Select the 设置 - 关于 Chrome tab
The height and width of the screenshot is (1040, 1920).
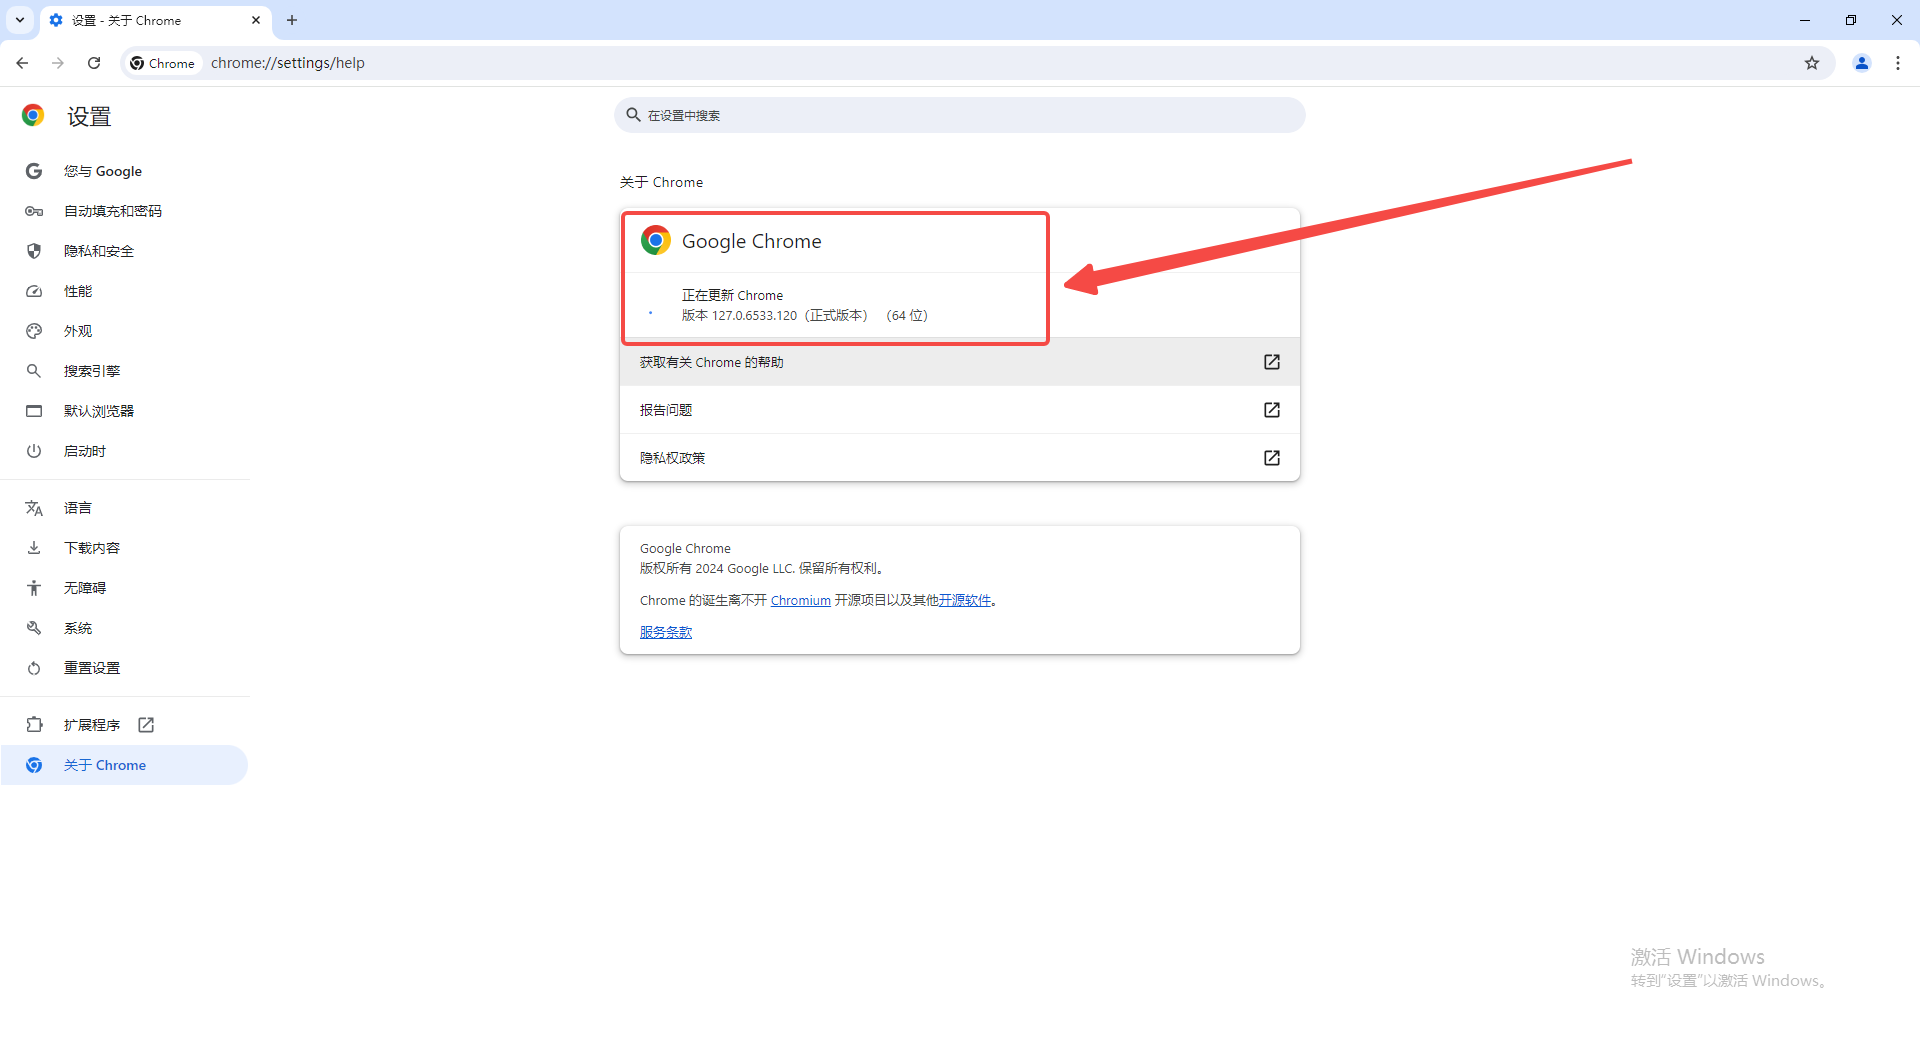(x=155, y=20)
